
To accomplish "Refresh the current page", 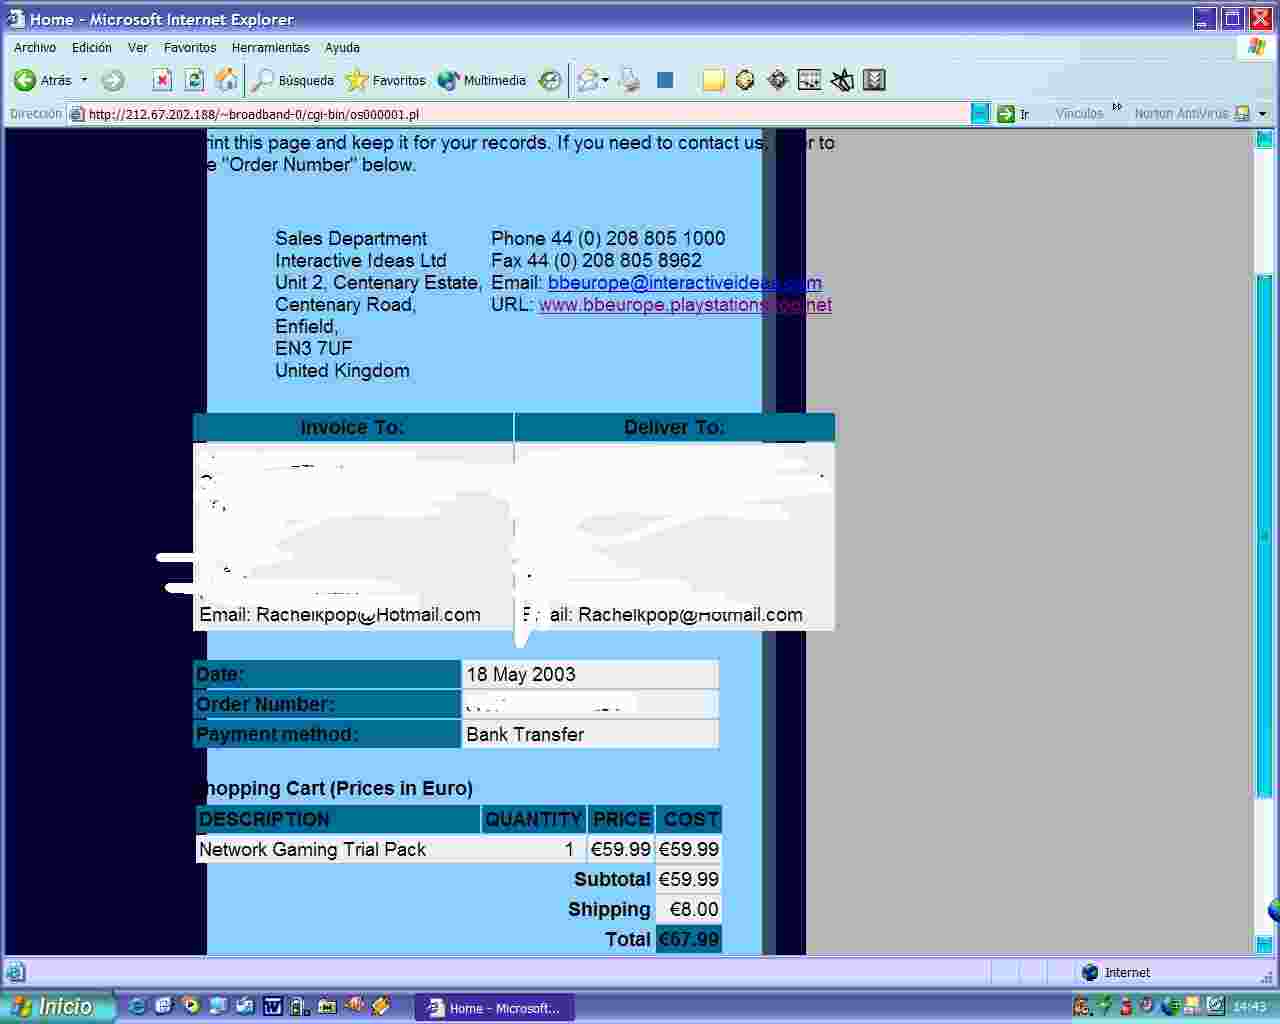I will point(195,80).
